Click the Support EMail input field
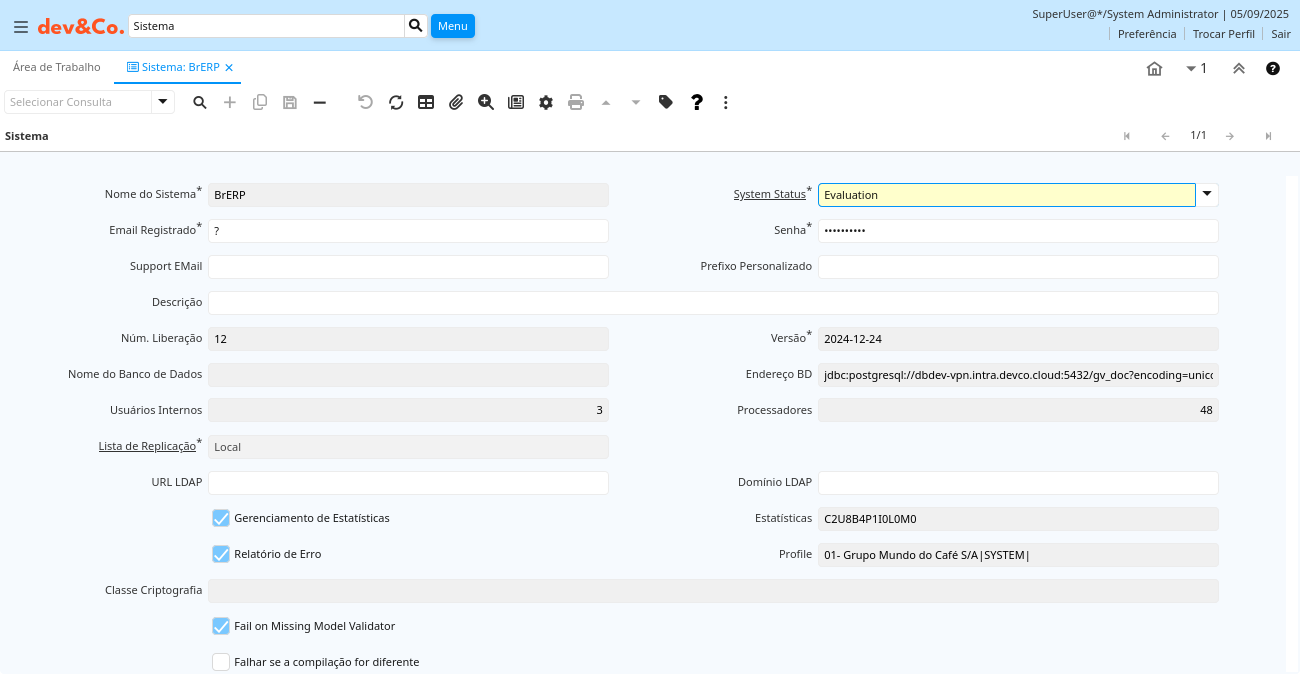This screenshot has width=1300, height=674. [408, 267]
